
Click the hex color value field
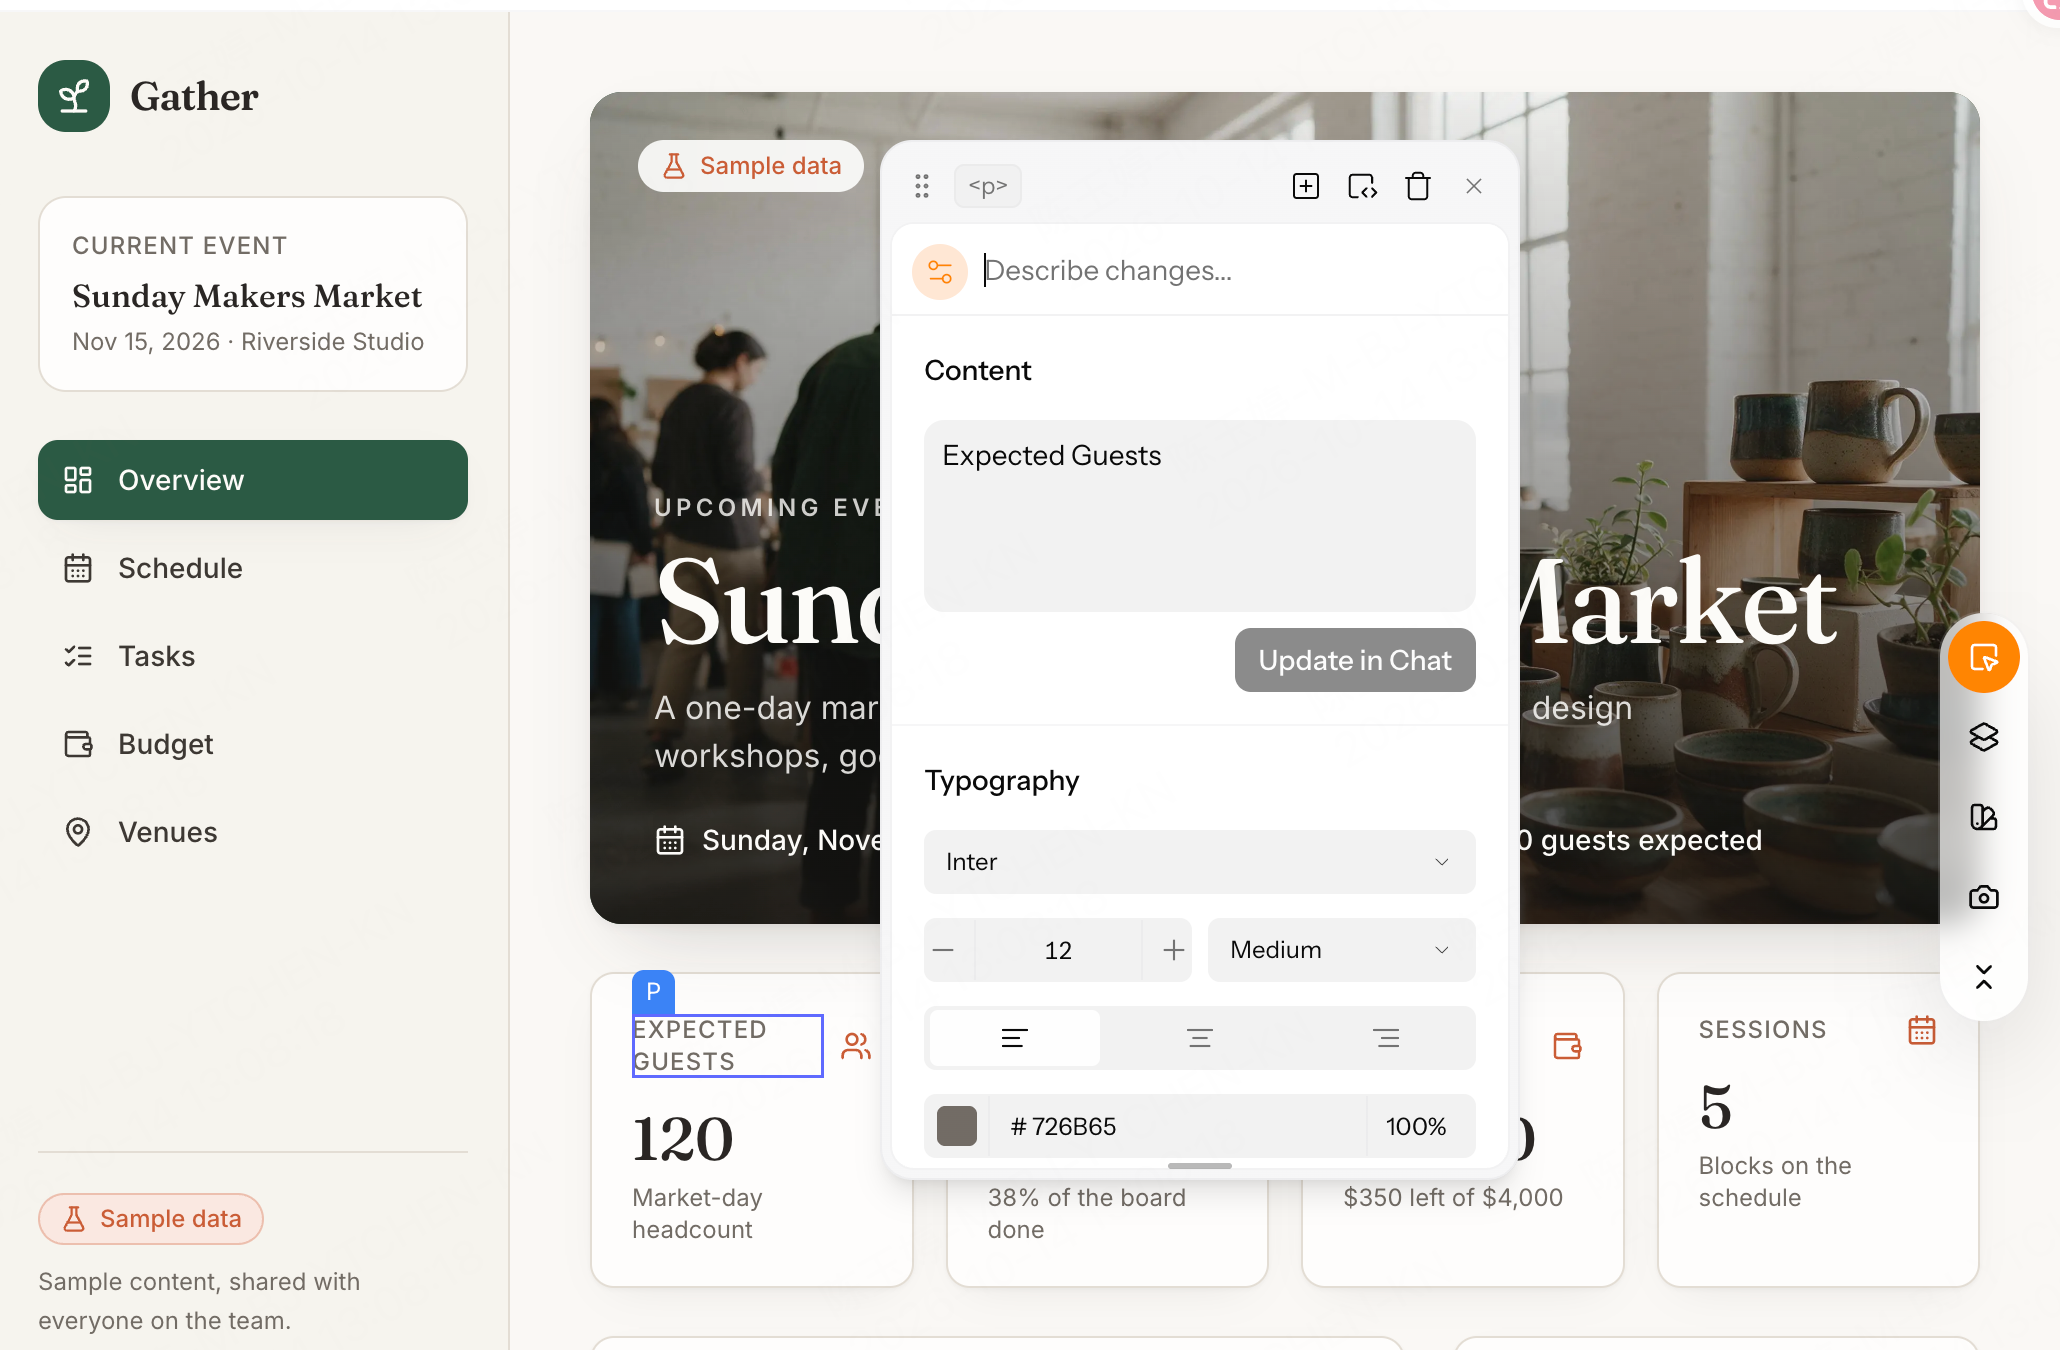click(1178, 1126)
